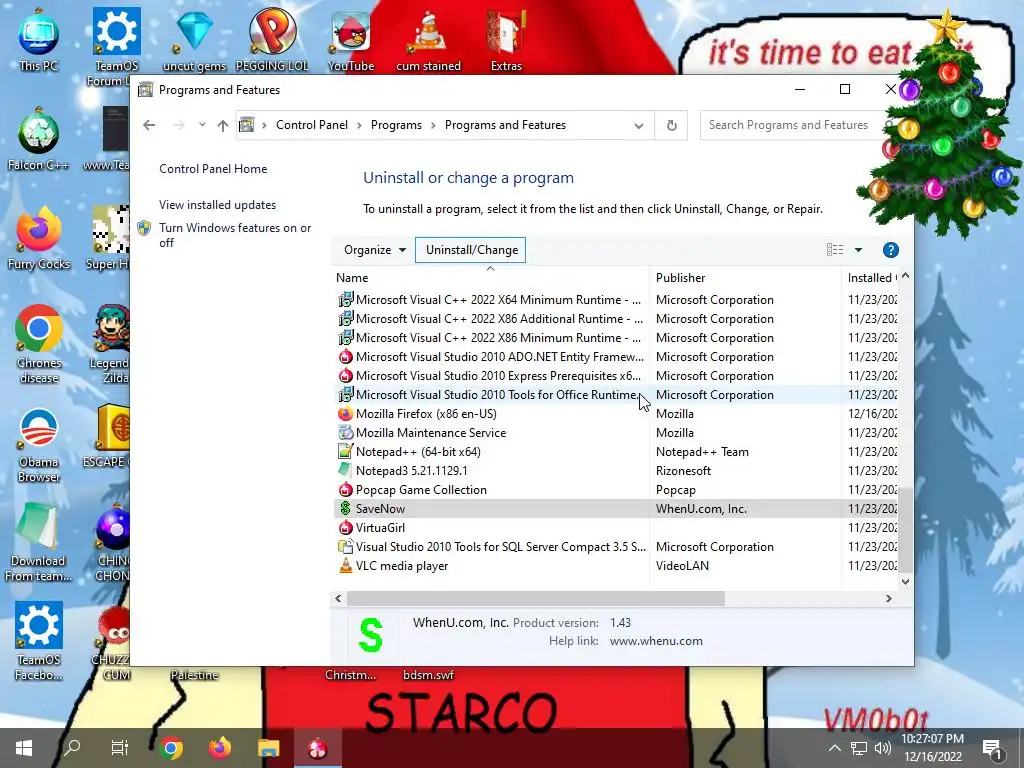Open Control Panel Home link

pos(213,168)
